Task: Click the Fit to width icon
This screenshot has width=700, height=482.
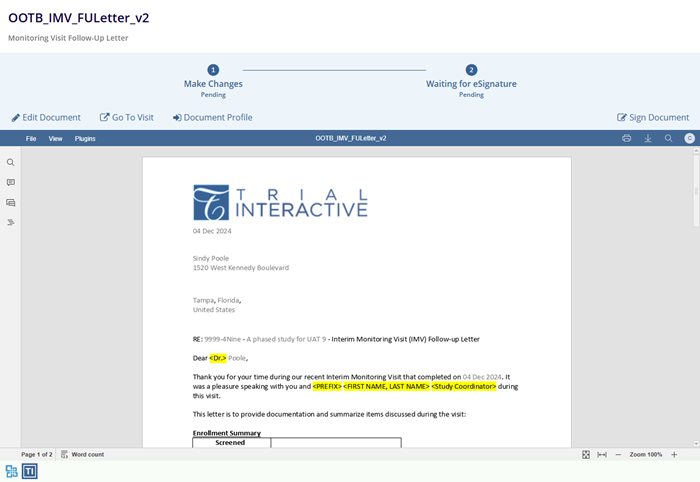Action: [602, 454]
